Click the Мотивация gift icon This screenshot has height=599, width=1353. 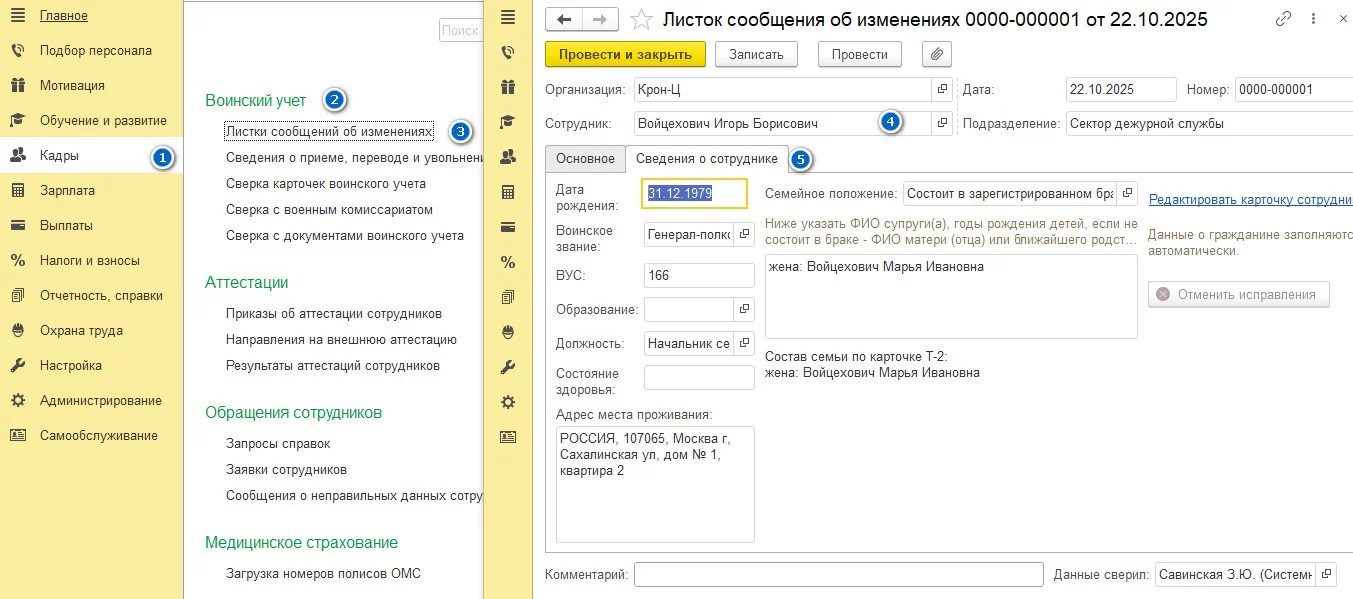click(x=17, y=86)
